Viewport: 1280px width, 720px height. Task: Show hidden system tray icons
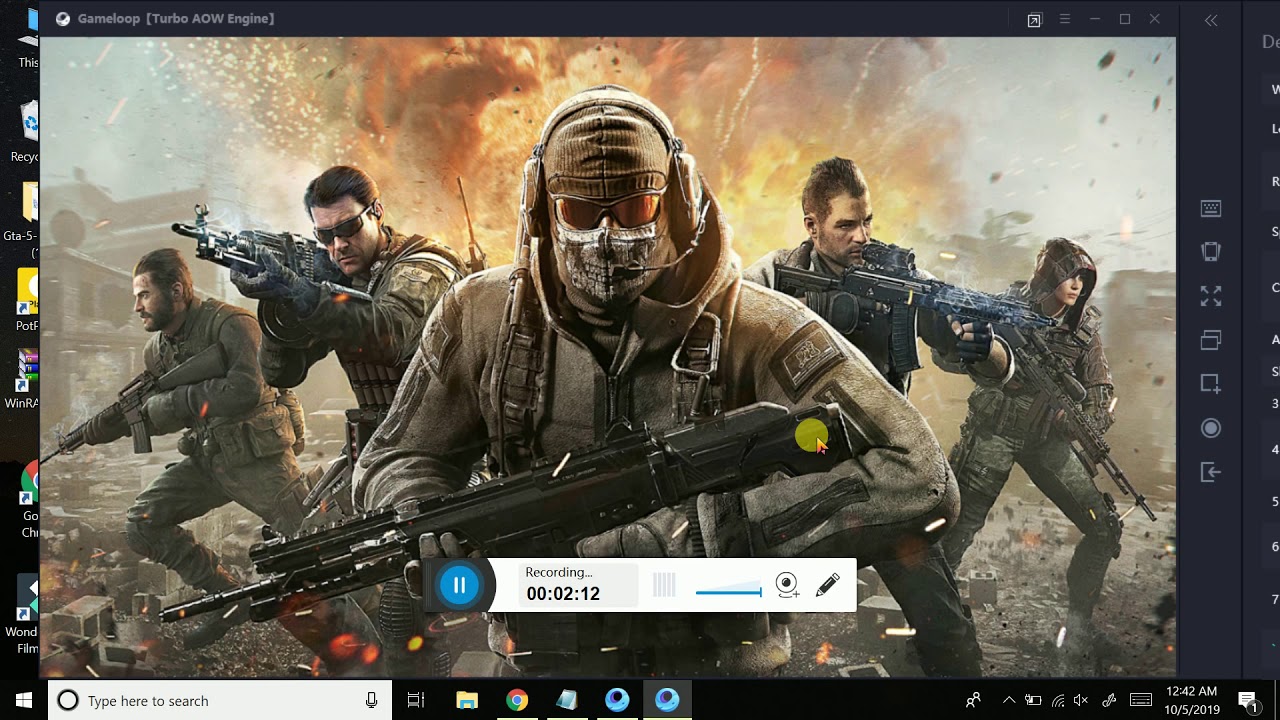pos(1009,701)
